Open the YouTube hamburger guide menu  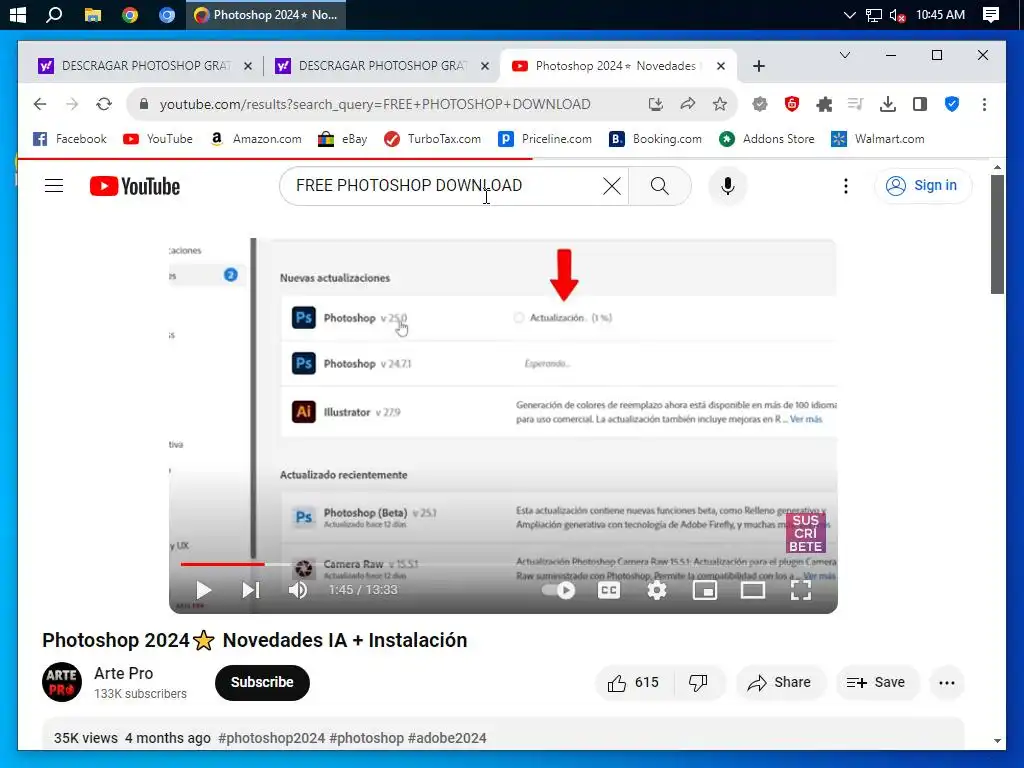coord(54,186)
